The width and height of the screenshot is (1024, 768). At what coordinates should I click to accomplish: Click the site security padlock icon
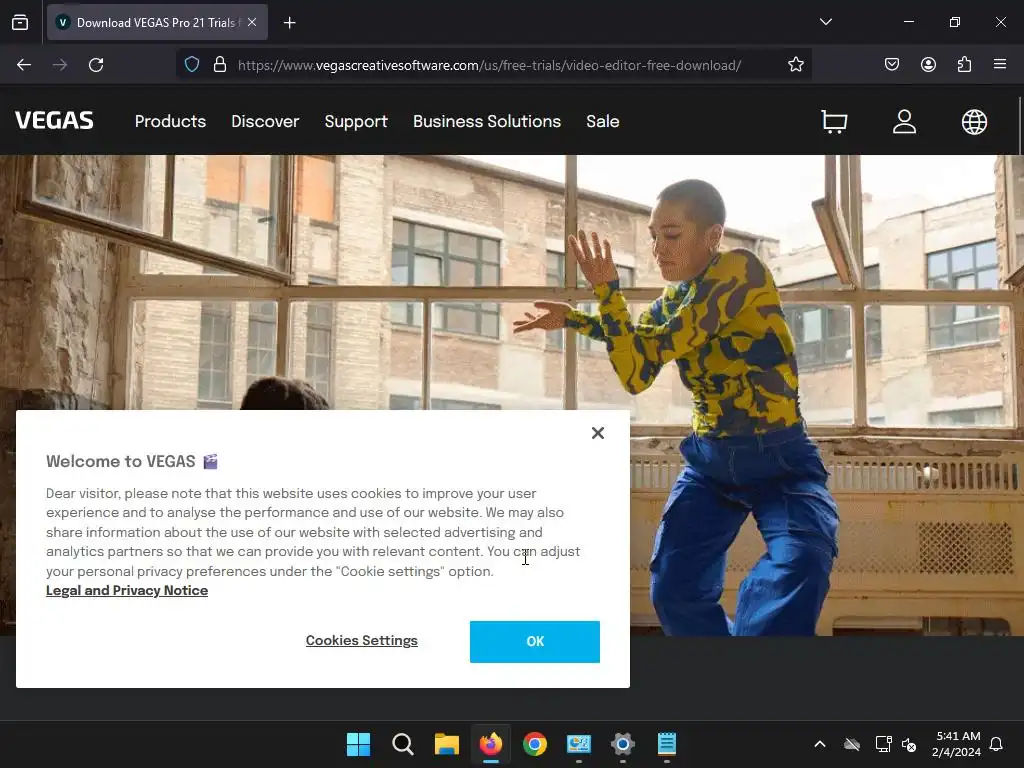coord(220,65)
